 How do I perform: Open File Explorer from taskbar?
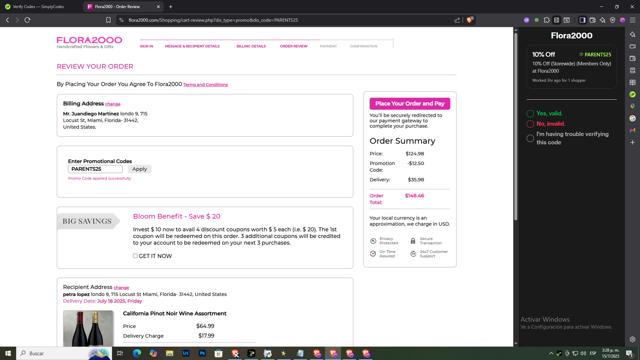[169, 353]
